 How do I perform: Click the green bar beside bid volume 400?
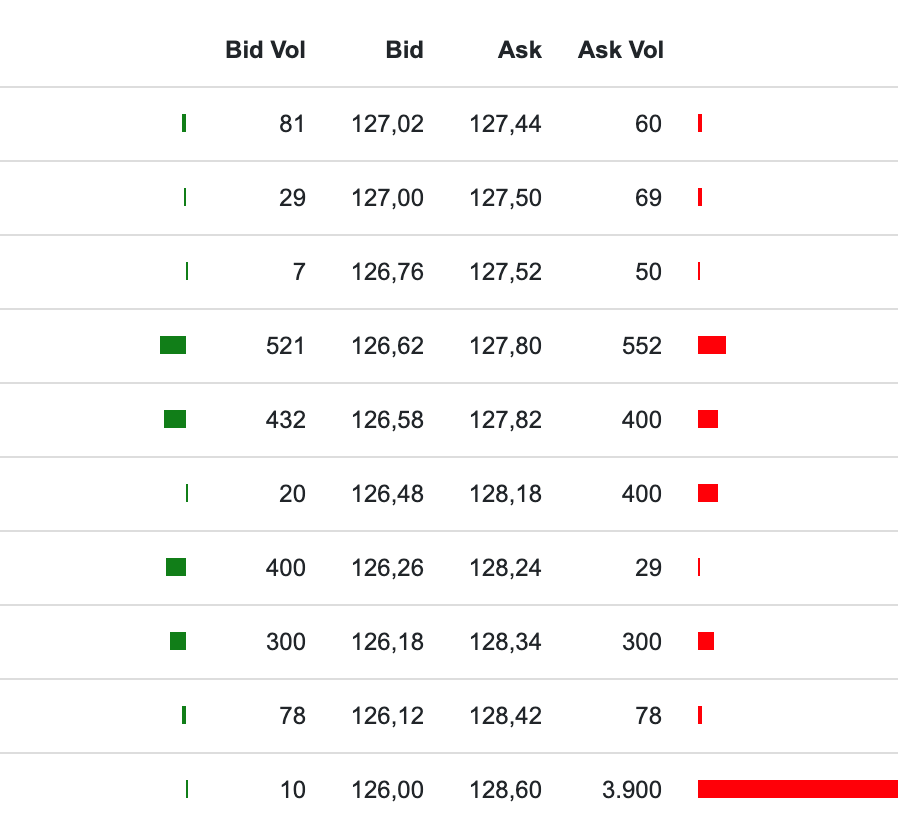[176, 567]
